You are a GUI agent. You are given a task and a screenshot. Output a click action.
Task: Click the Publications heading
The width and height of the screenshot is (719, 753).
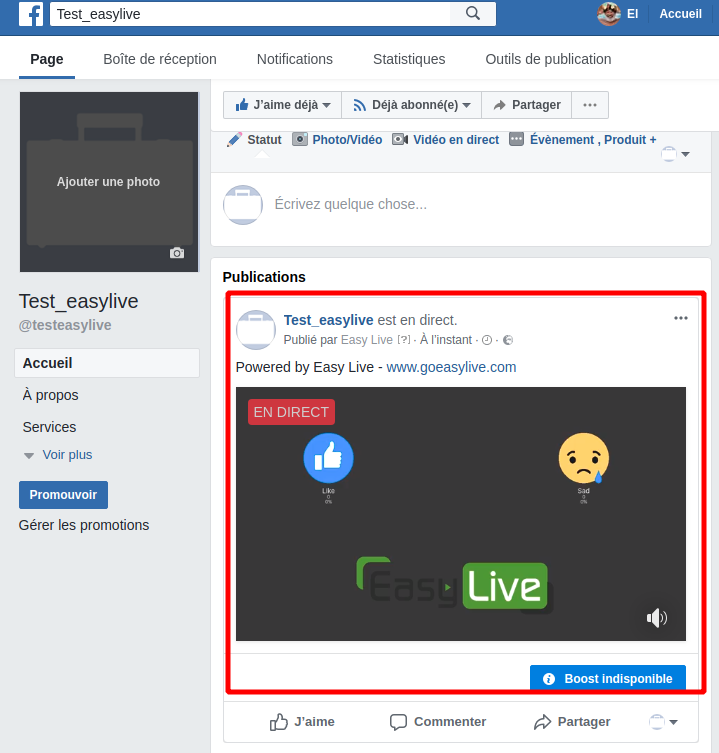coord(264,277)
